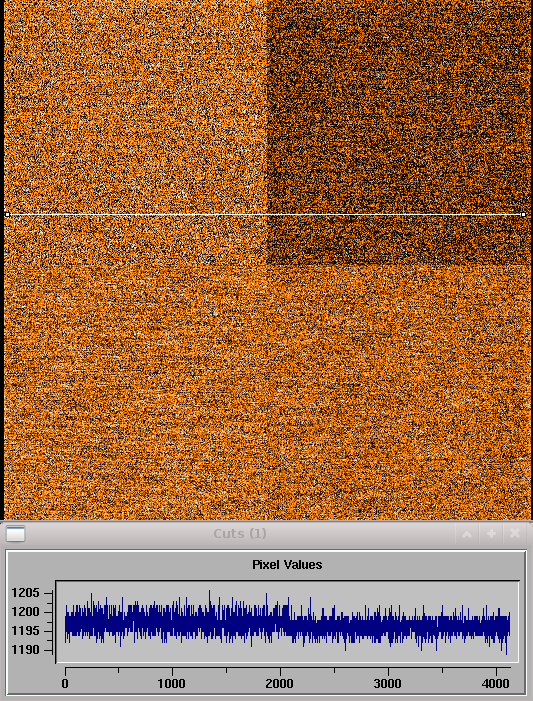Click the 2000 tick label on x-axis

pyautogui.click(x=279, y=684)
